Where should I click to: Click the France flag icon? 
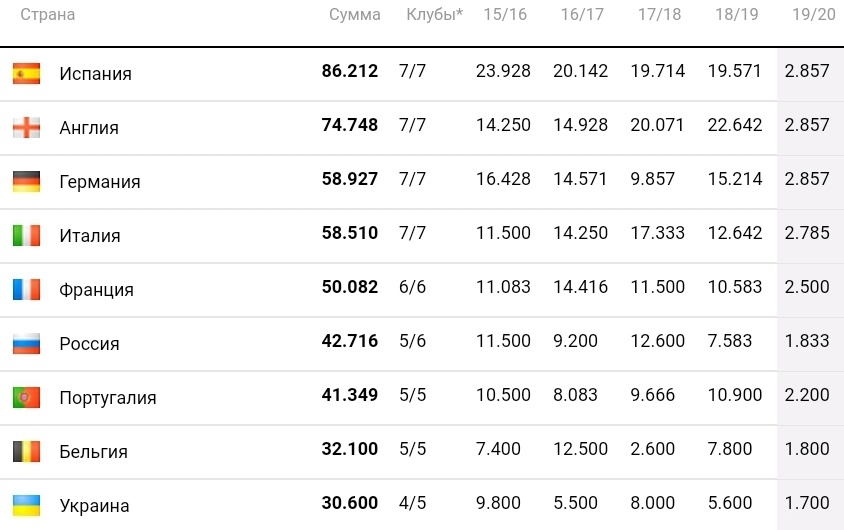click(x=26, y=289)
